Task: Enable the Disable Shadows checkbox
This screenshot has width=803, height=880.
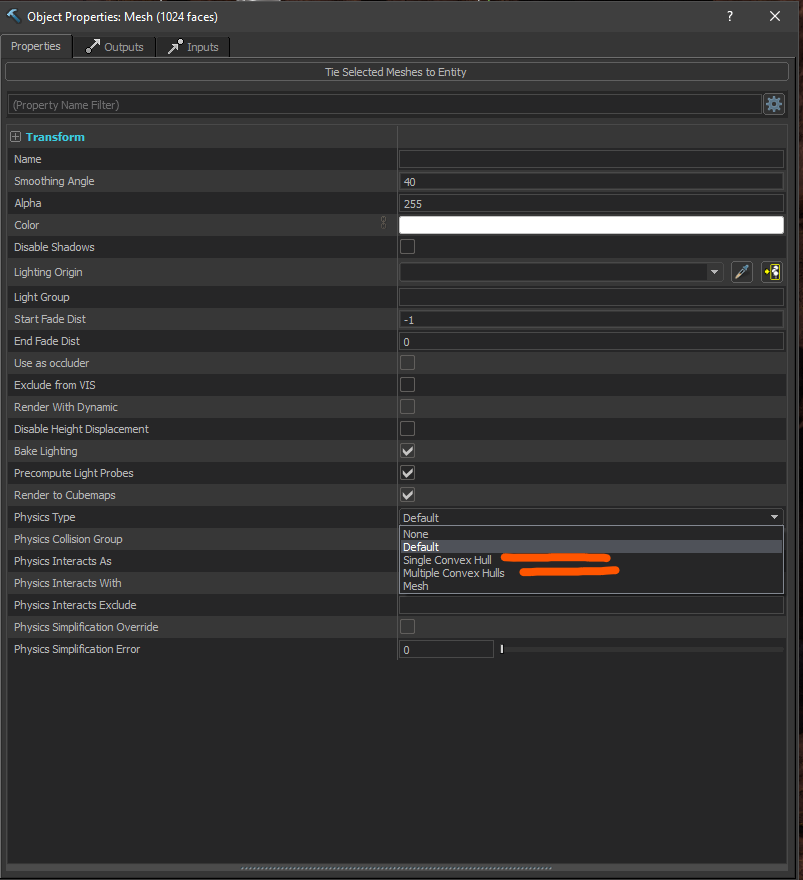Action: coord(408,247)
